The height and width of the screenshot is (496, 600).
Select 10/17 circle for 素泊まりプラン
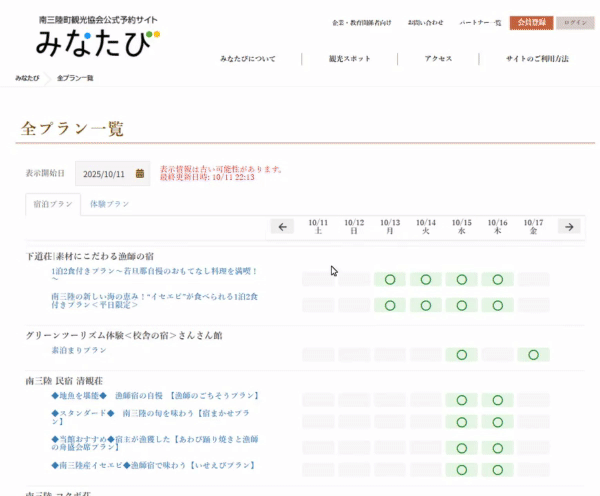click(533, 355)
